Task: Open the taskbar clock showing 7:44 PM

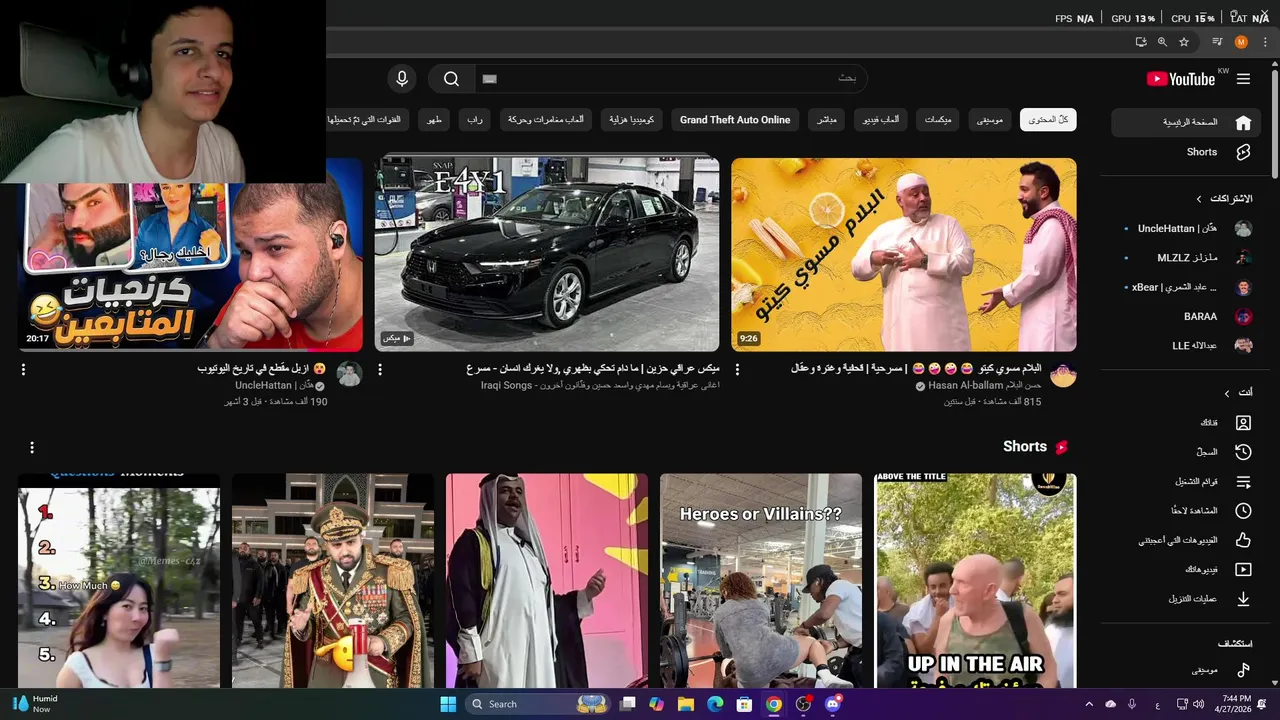Action: pyautogui.click(x=1236, y=704)
